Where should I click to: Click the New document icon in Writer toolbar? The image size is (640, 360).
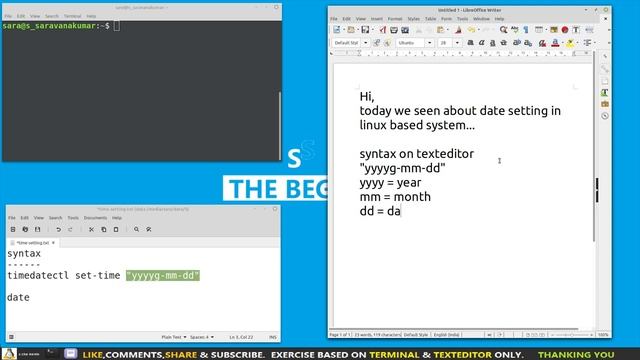(x=336, y=30)
